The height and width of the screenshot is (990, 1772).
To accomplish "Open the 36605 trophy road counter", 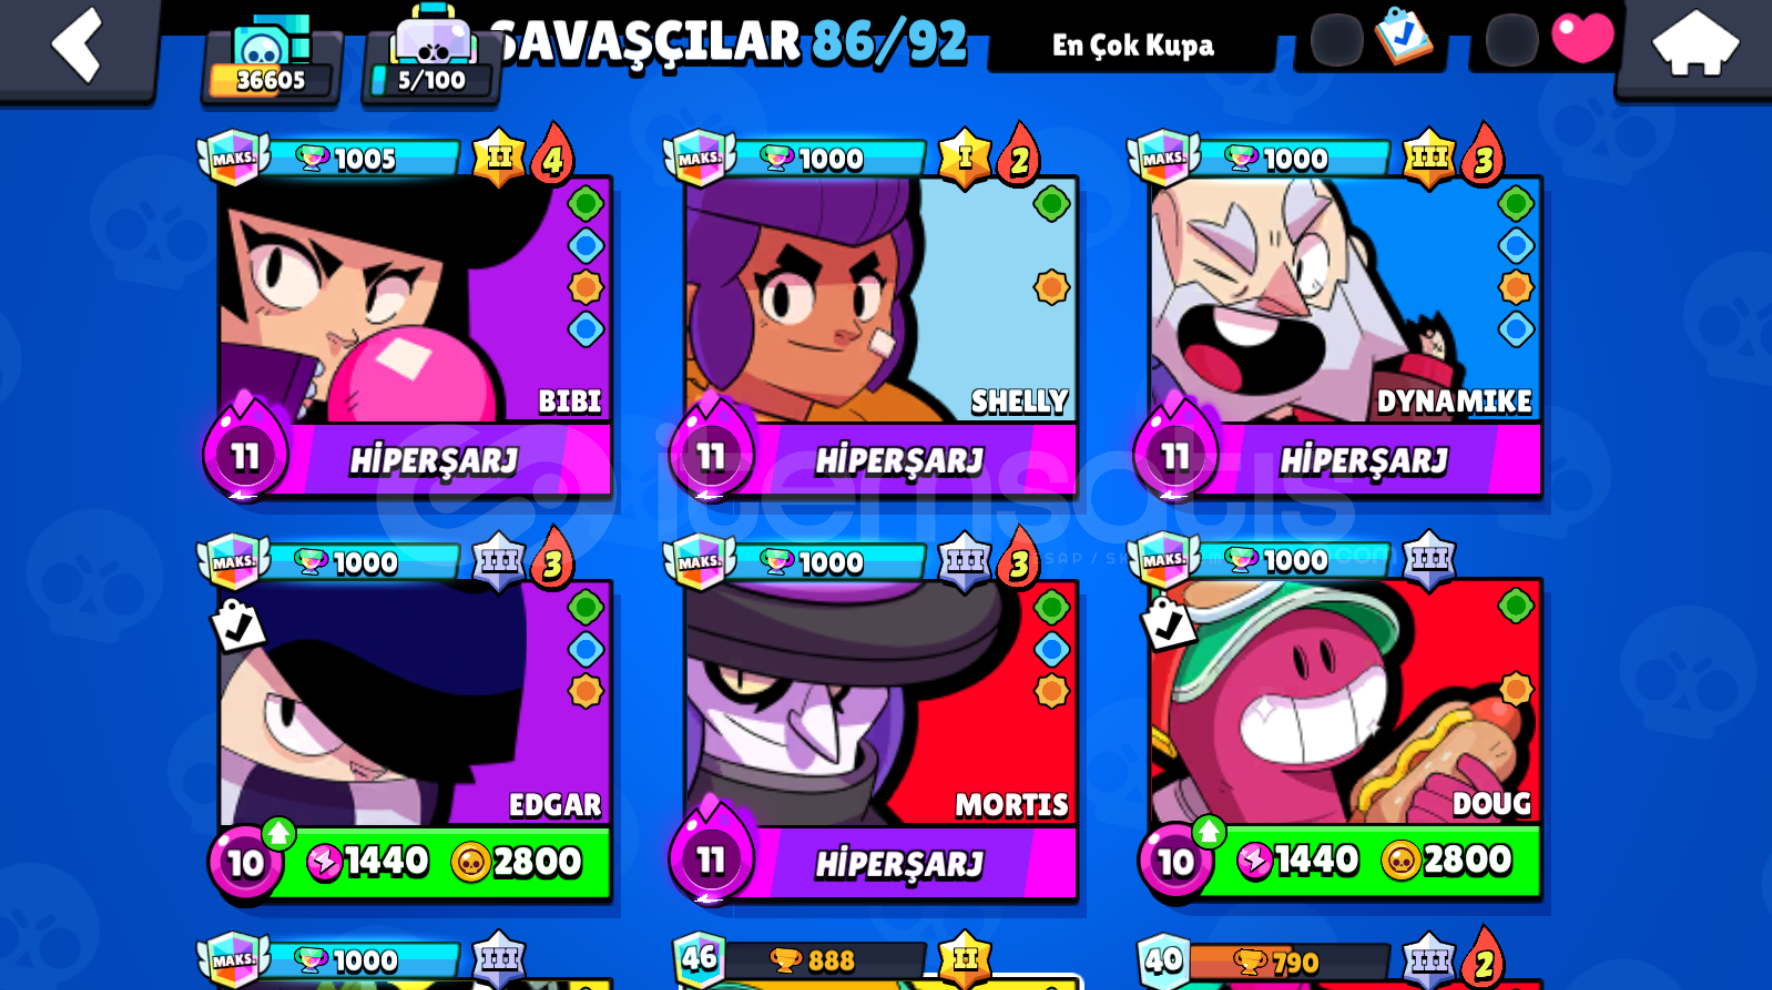I will 270,60.
